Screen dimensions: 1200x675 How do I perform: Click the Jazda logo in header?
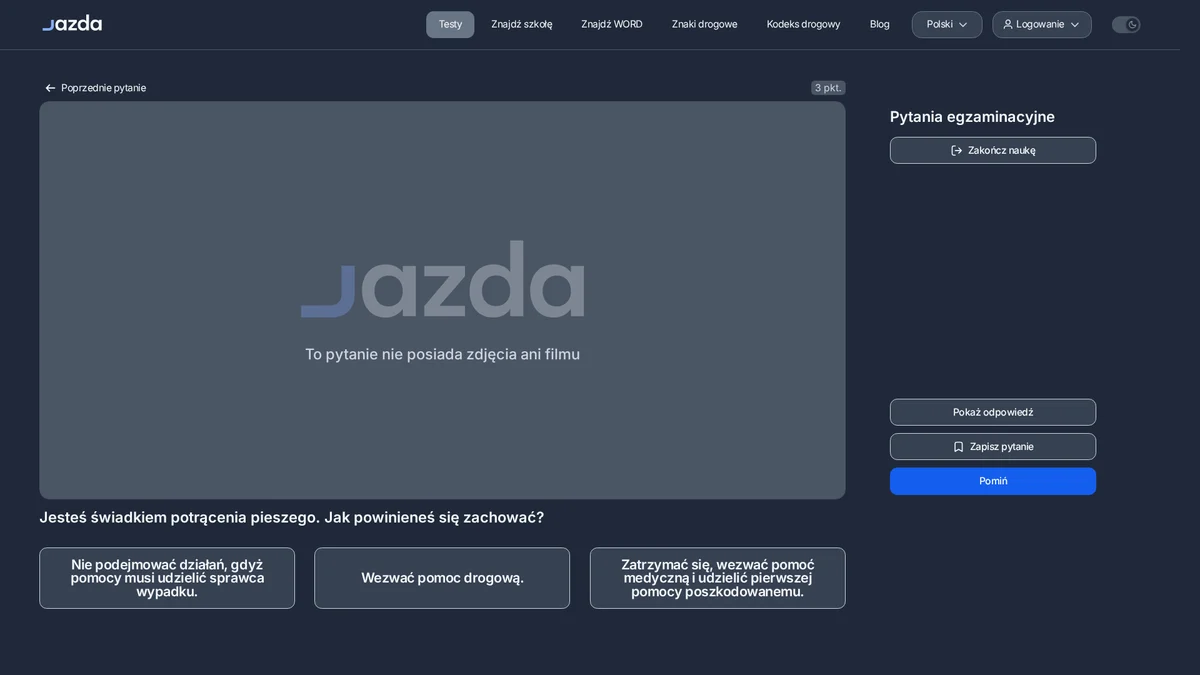(72, 23)
